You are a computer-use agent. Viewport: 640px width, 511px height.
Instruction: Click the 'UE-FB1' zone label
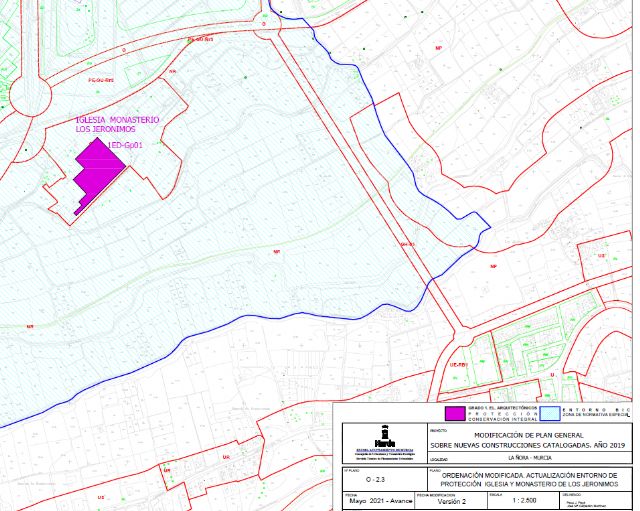(x=460, y=366)
